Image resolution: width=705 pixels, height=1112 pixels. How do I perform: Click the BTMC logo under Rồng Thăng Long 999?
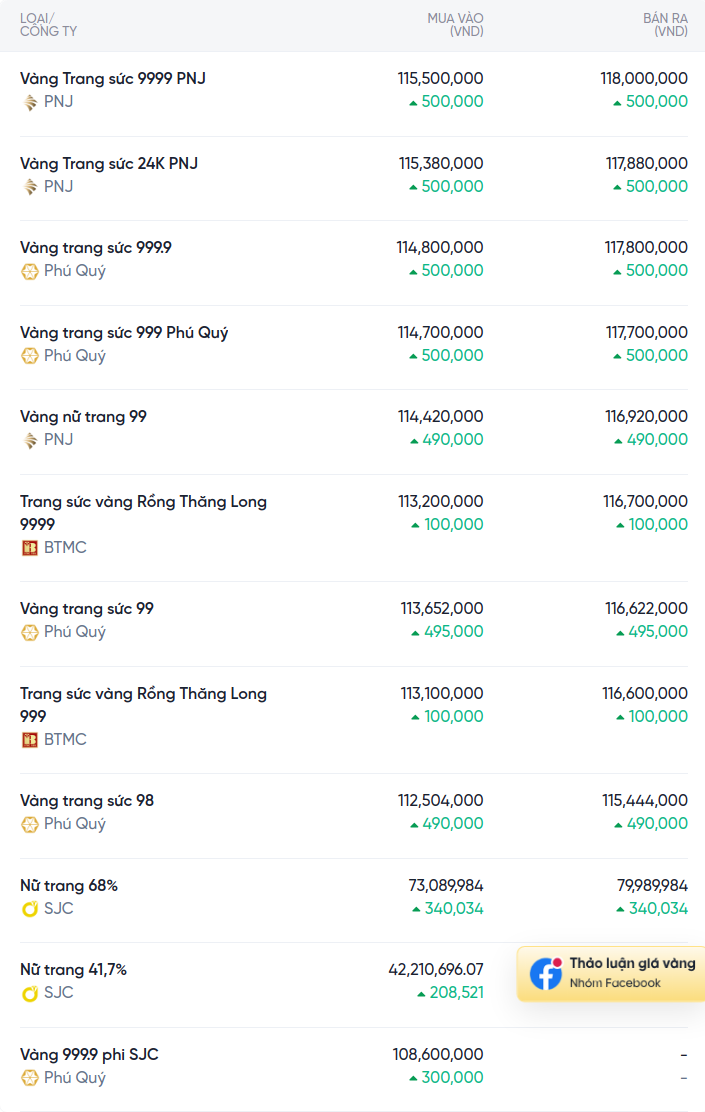click(30, 740)
